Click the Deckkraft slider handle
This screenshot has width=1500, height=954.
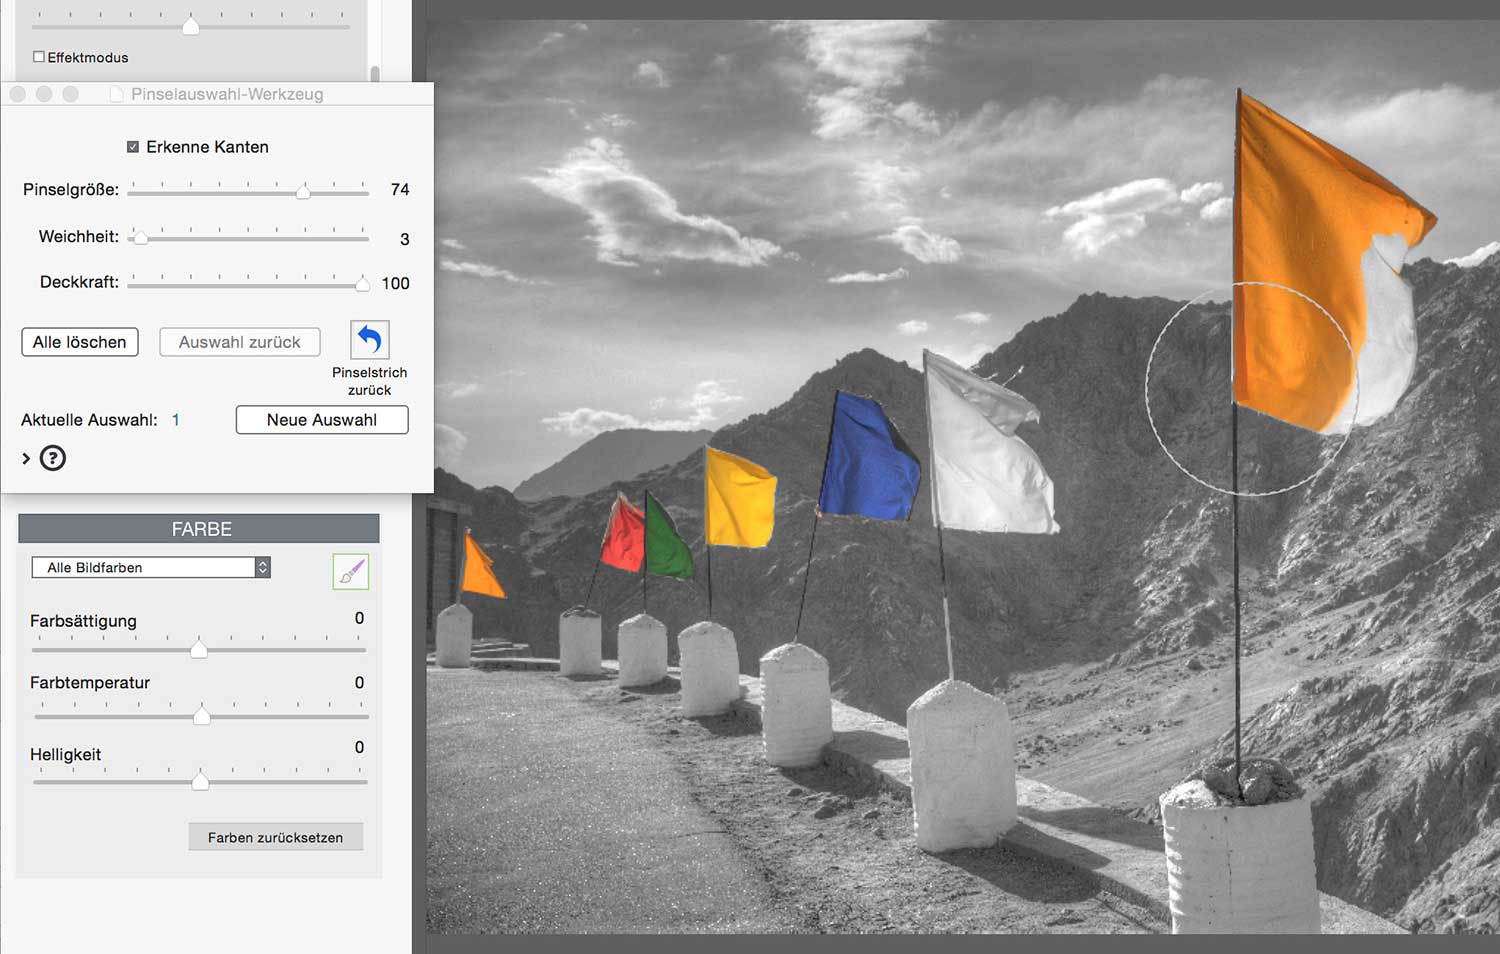tap(362, 284)
